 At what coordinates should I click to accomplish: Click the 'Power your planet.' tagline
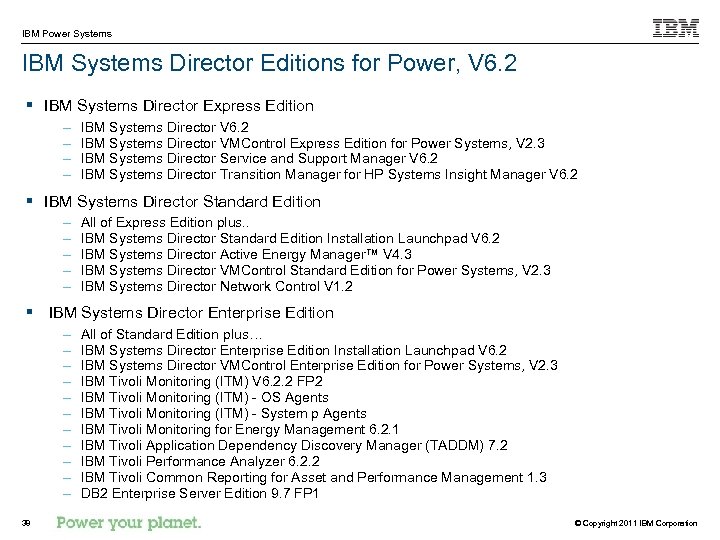pyautogui.click(x=129, y=523)
